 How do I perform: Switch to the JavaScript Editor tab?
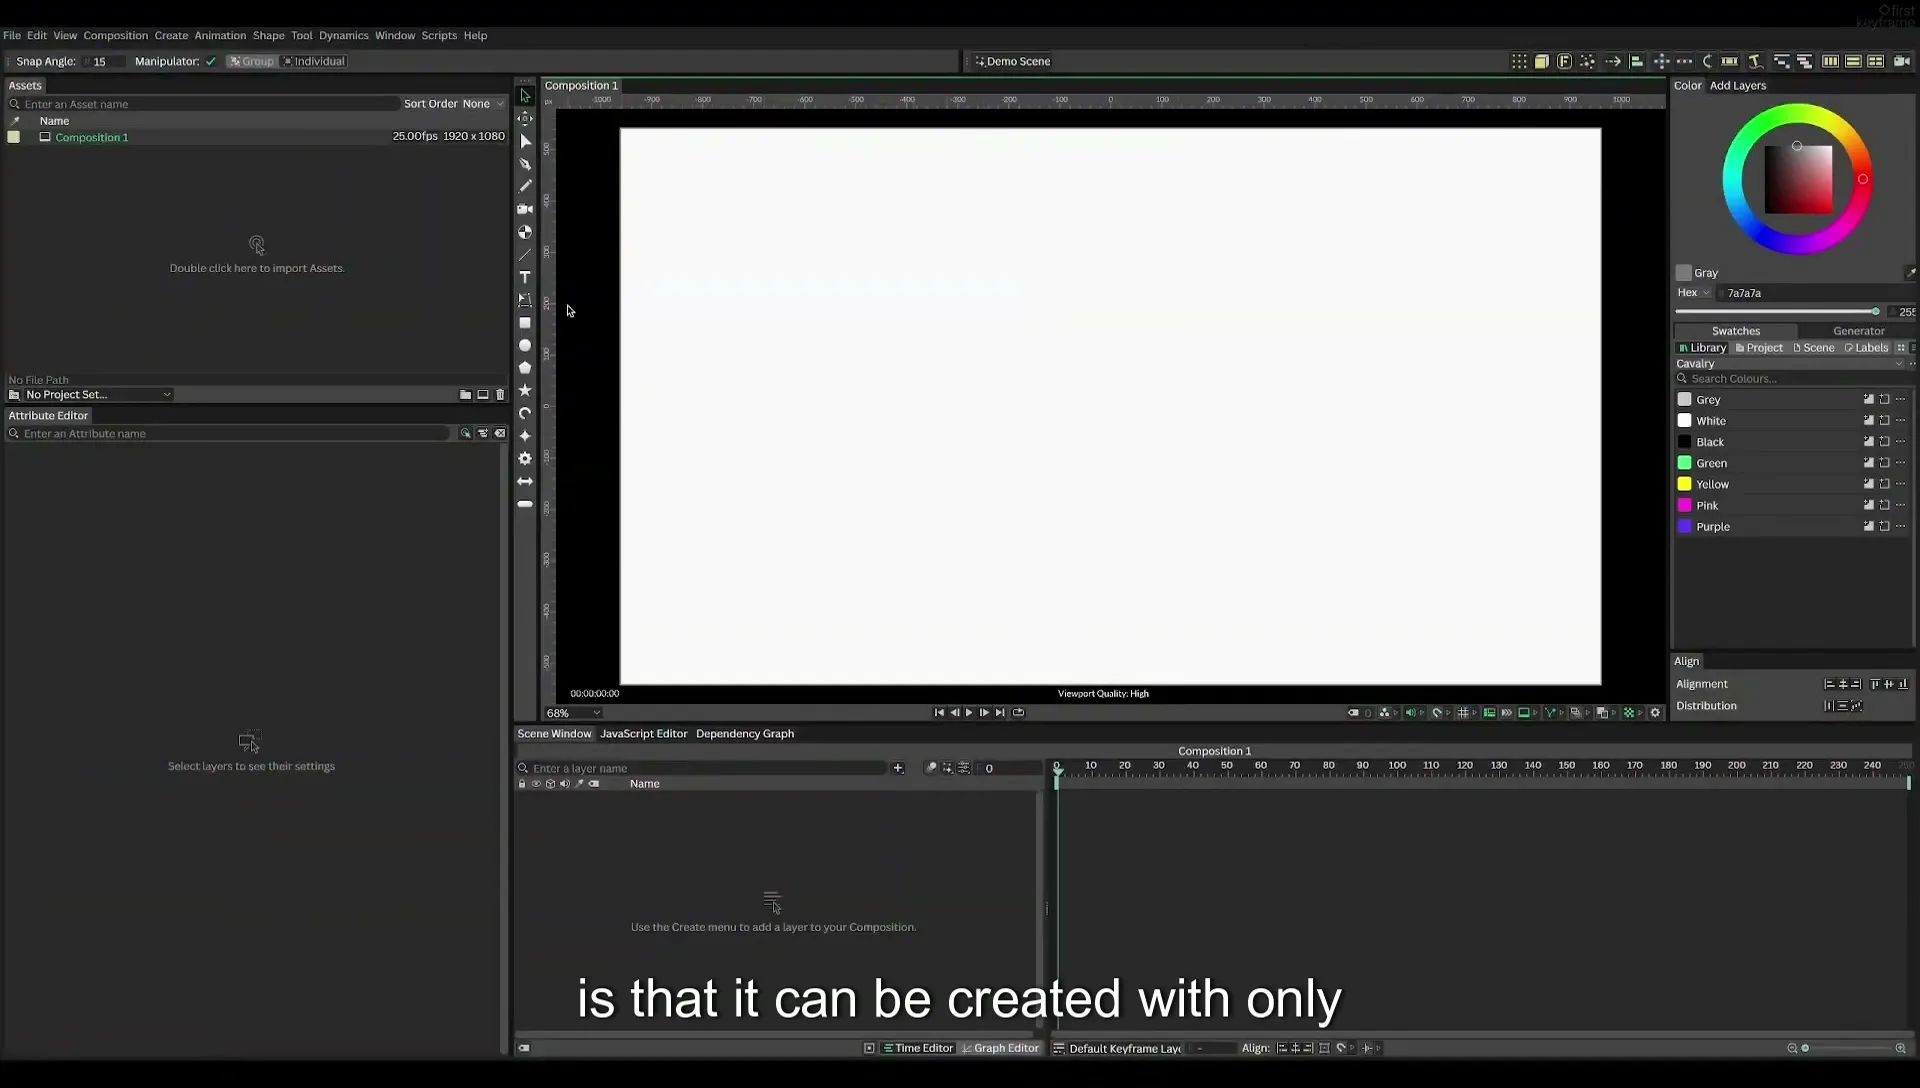click(x=643, y=734)
